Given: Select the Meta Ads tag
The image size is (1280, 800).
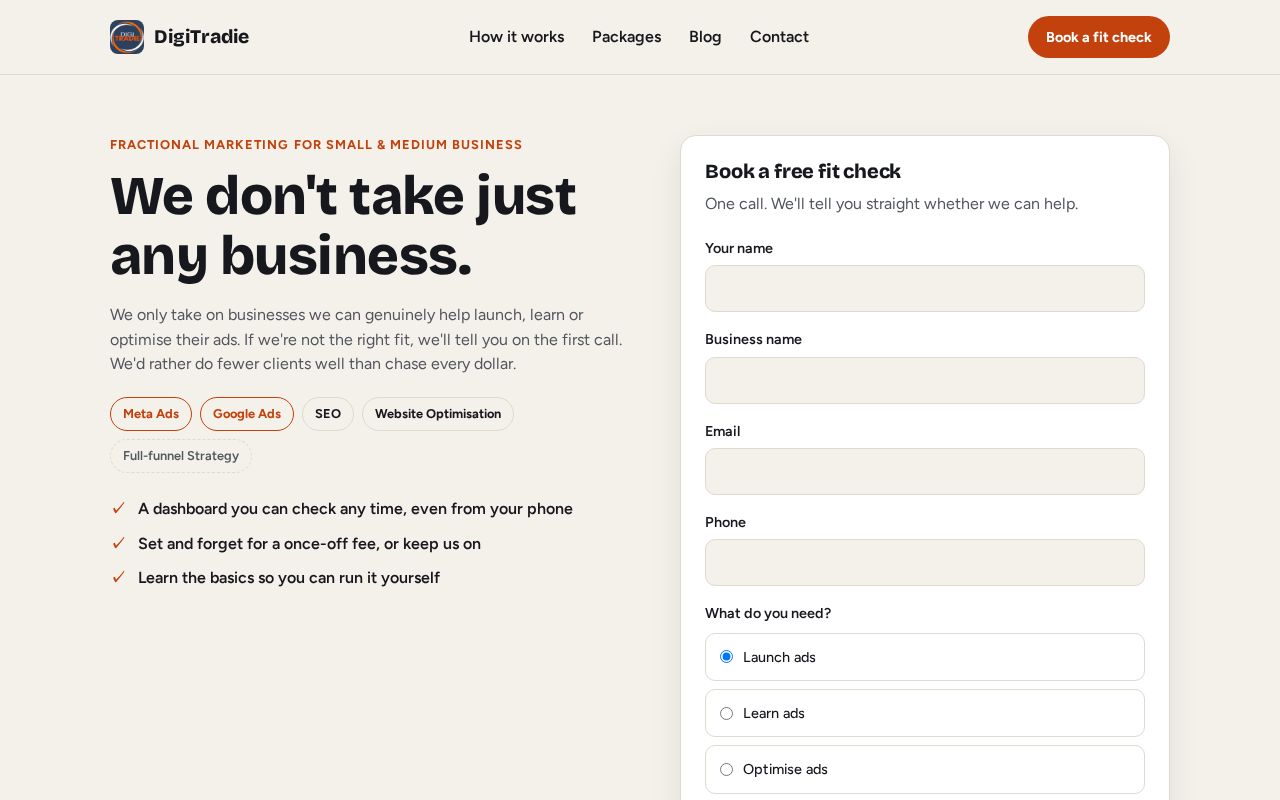Looking at the screenshot, I should [151, 414].
